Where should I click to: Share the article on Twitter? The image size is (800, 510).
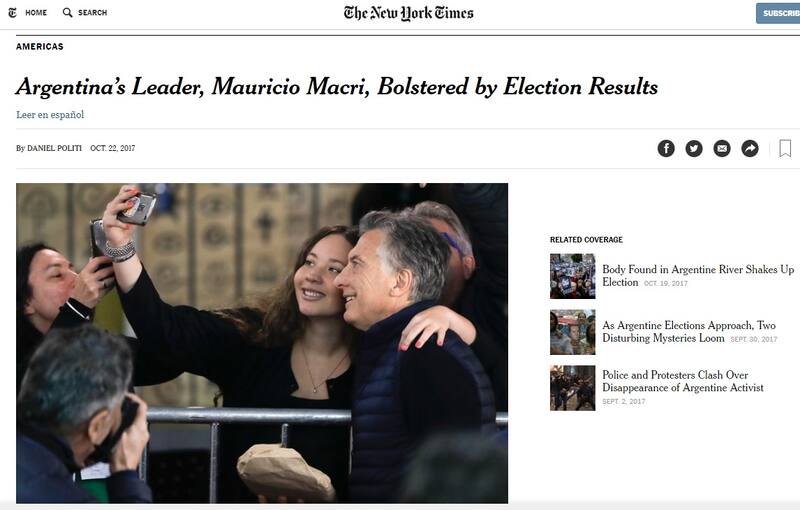(694, 148)
